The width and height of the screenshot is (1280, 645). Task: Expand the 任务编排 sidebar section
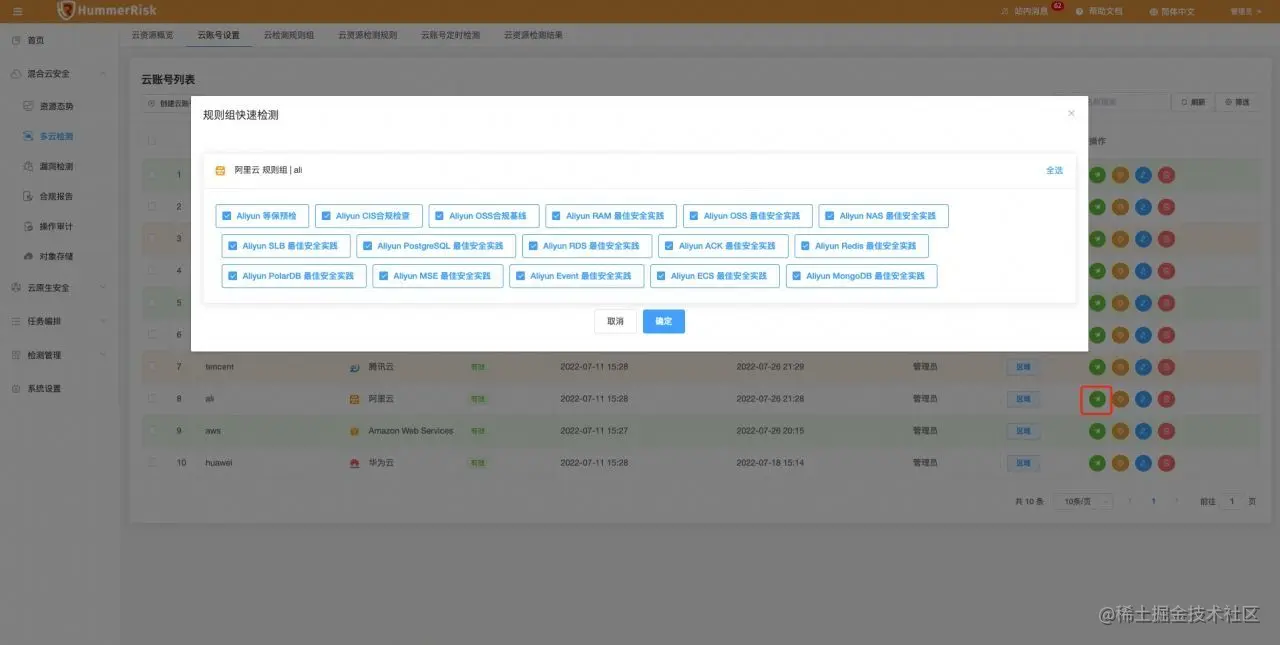click(x=104, y=321)
